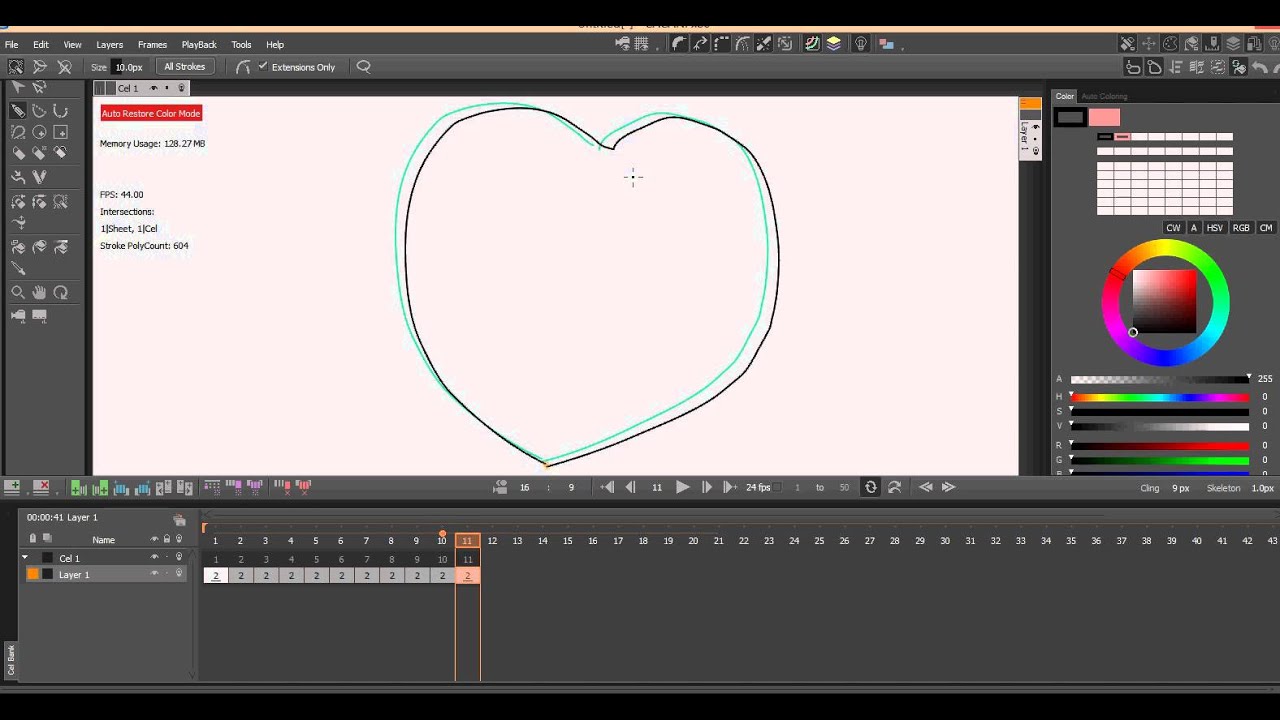This screenshot has height=720, width=1280.
Task: Click the A alpha mode button
Action: tap(1194, 228)
